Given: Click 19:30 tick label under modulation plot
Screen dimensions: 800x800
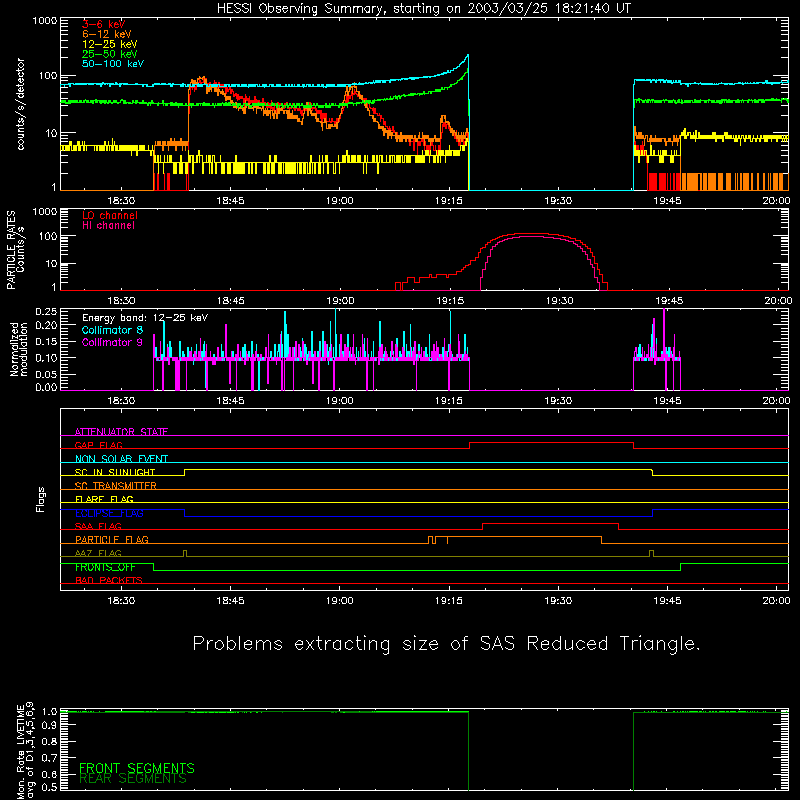Looking at the screenshot, I should click(x=558, y=401).
